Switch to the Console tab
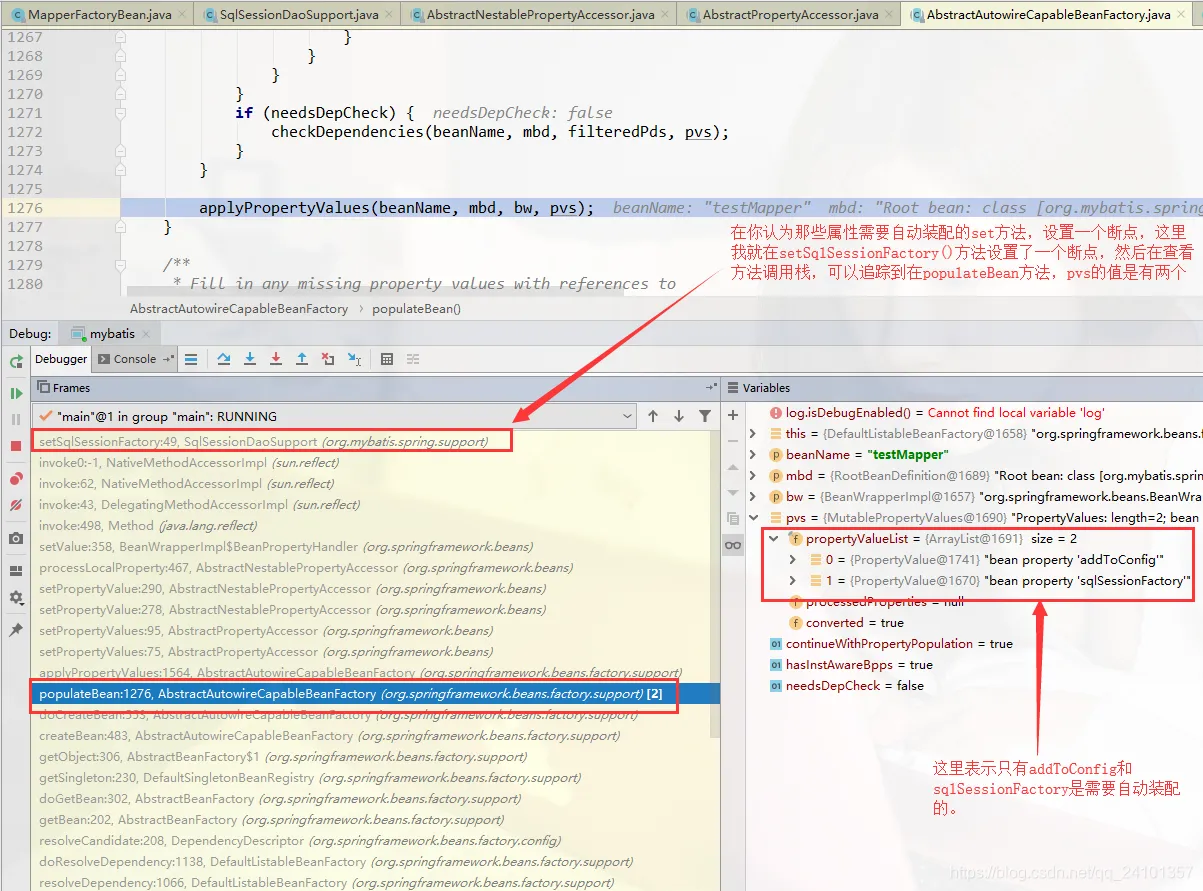The width and height of the screenshot is (1203, 891). click(134, 359)
